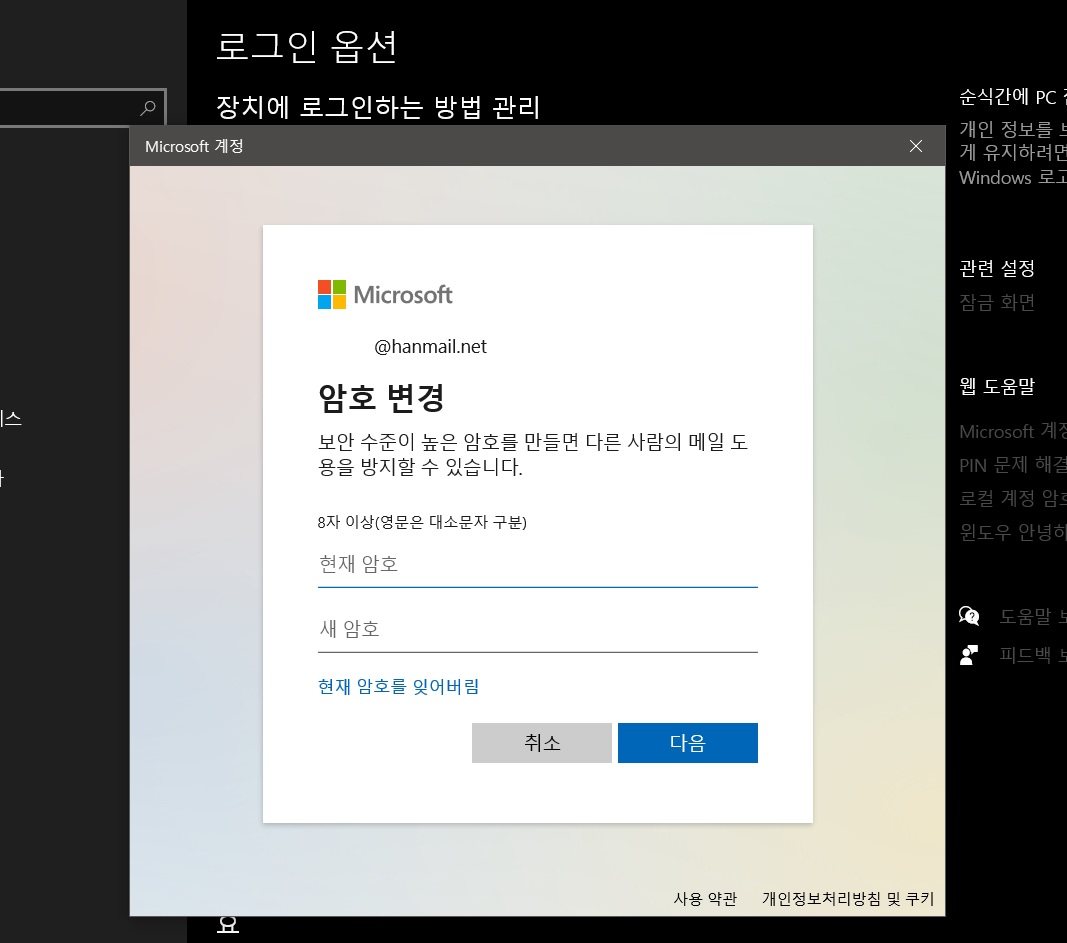Click the Send feedback link text

tap(1032, 655)
